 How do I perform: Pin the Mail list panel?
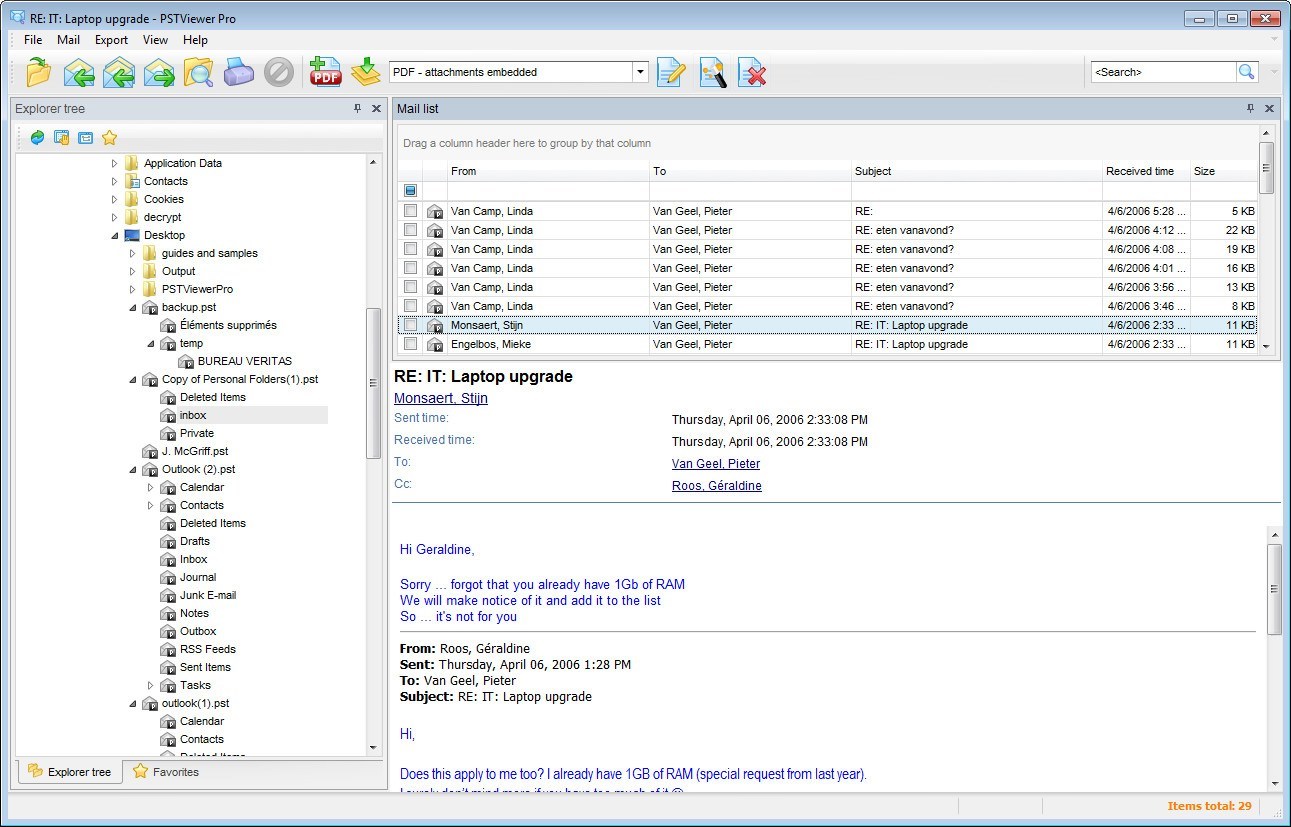tap(1250, 108)
